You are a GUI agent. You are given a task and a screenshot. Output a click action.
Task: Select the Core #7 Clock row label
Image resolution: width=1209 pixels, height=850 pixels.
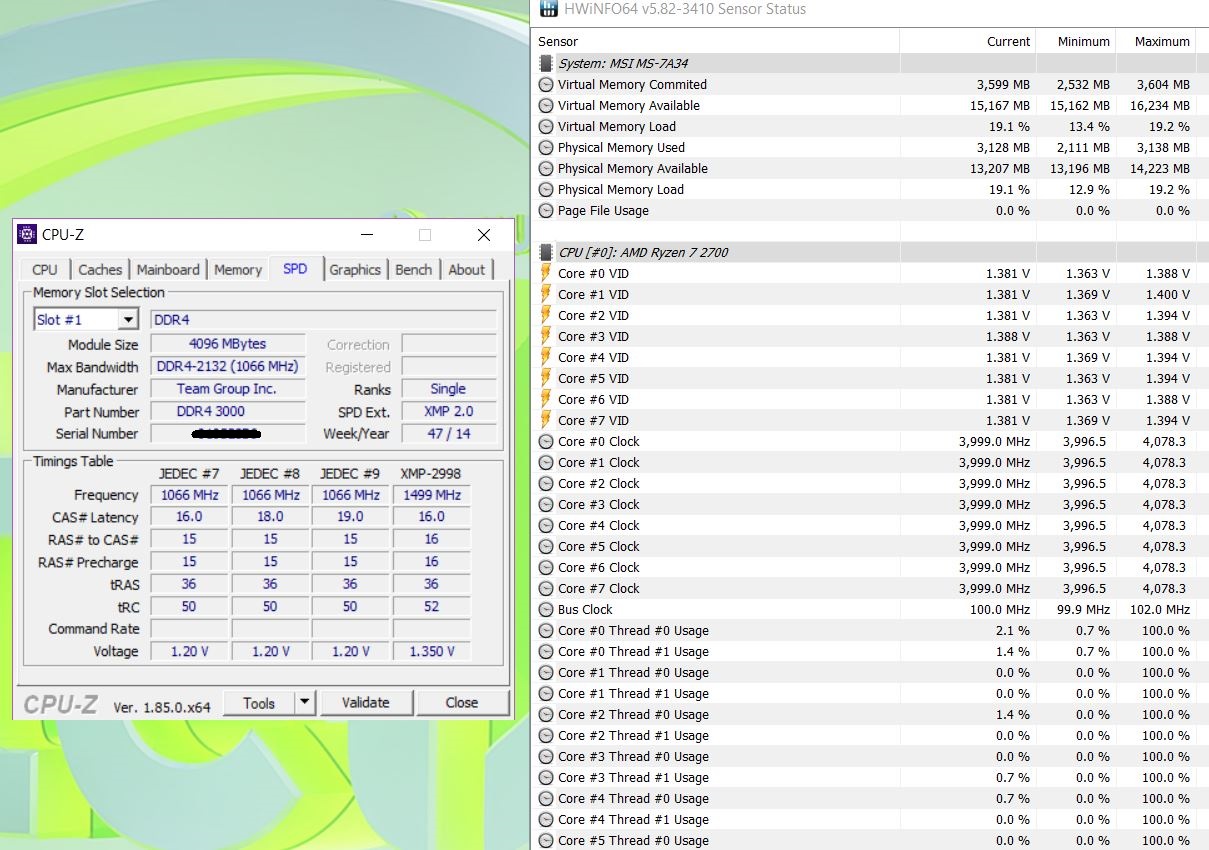pyautogui.click(x=598, y=588)
